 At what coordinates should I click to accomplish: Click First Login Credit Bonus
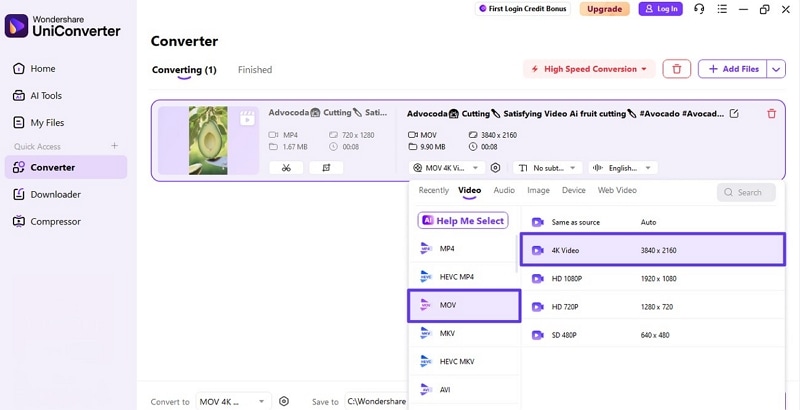(x=523, y=9)
